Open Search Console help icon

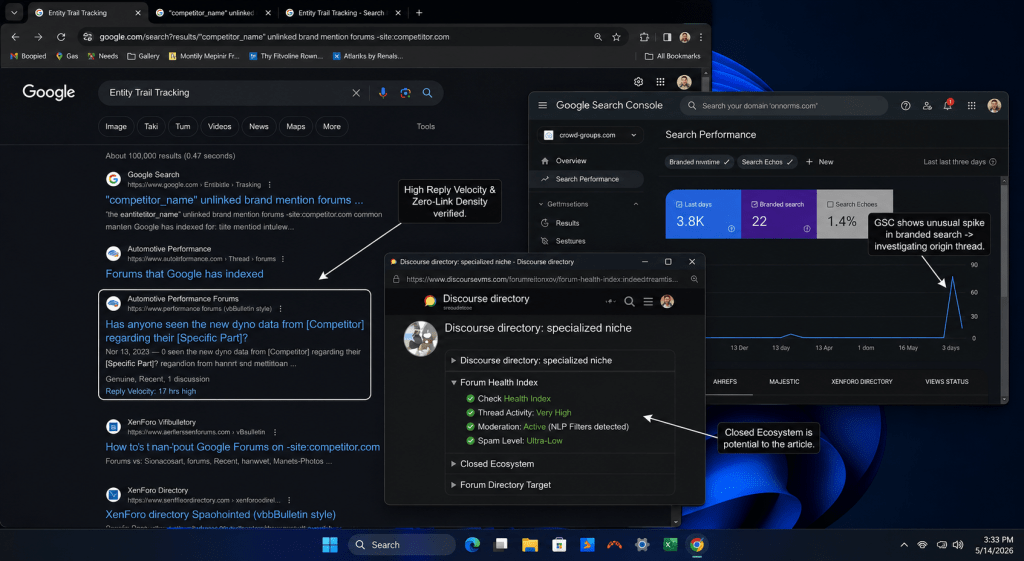(905, 106)
